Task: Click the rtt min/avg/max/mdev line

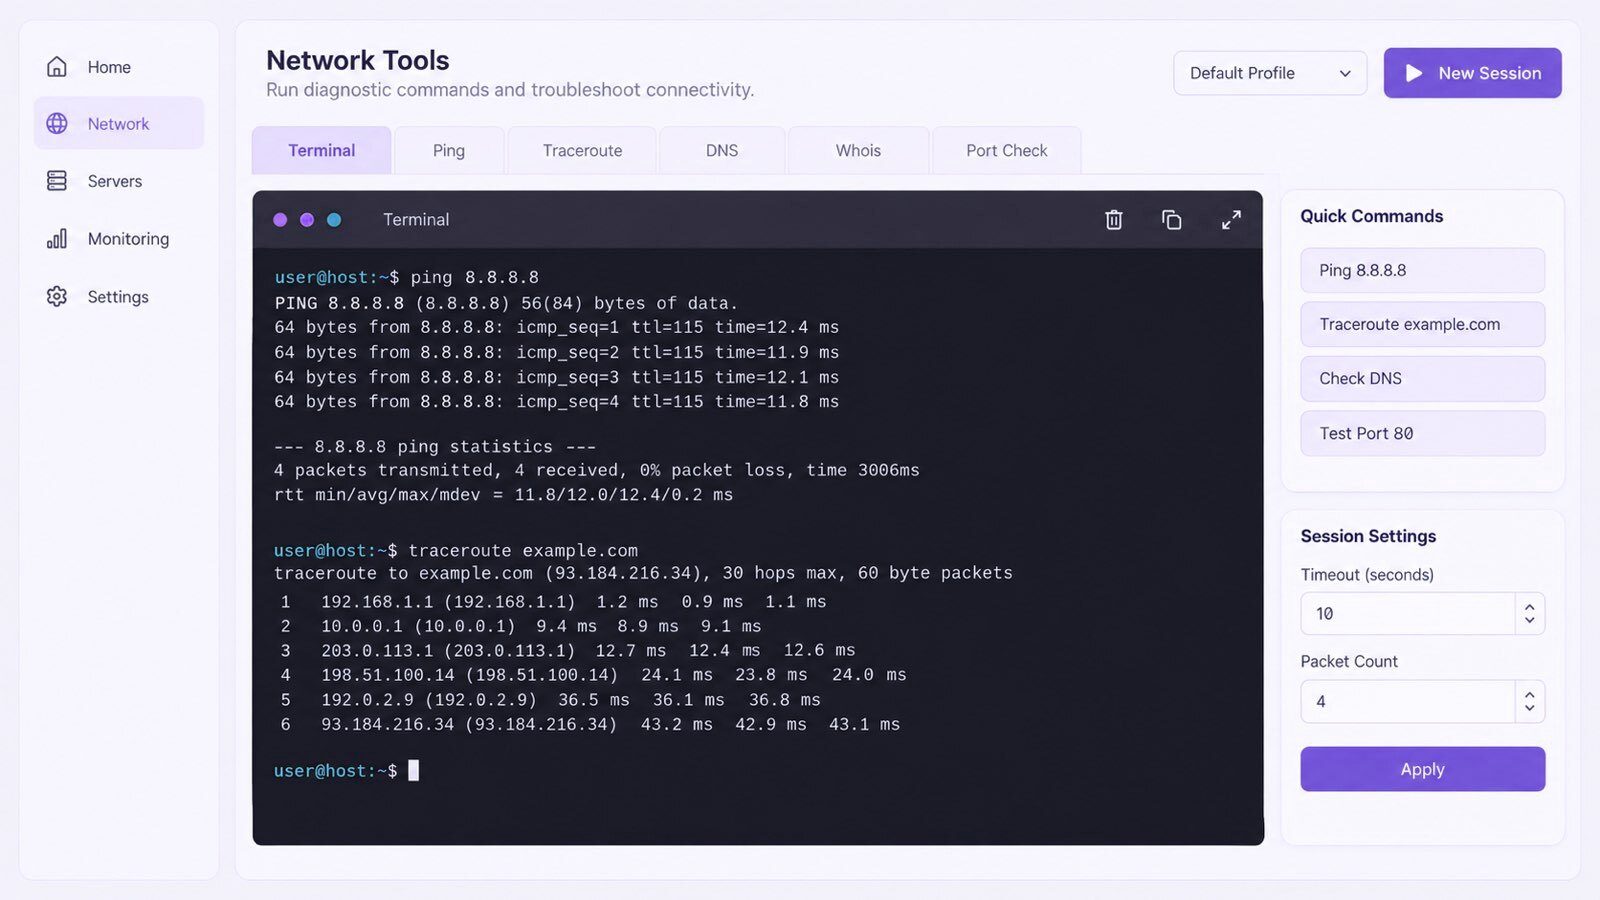Action: pyautogui.click(x=504, y=495)
